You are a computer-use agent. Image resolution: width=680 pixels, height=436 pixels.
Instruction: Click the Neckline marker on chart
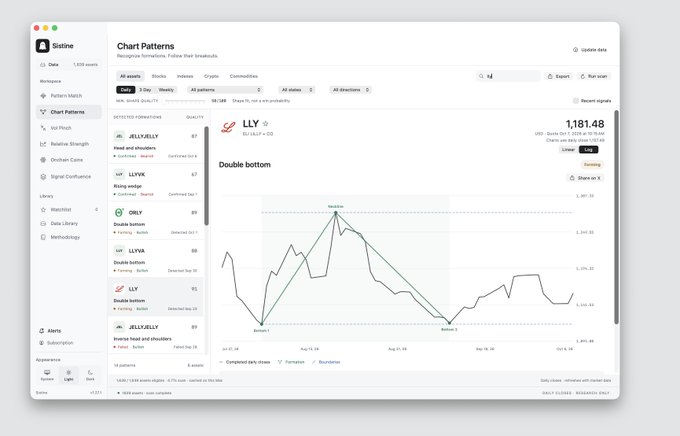pos(336,213)
